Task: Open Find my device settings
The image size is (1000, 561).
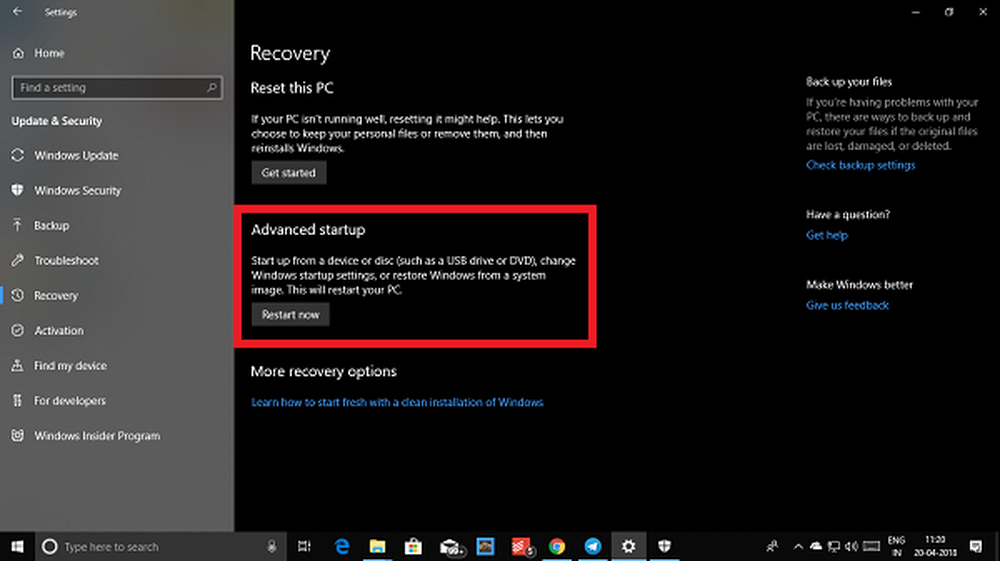Action: click(x=70, y=366)
